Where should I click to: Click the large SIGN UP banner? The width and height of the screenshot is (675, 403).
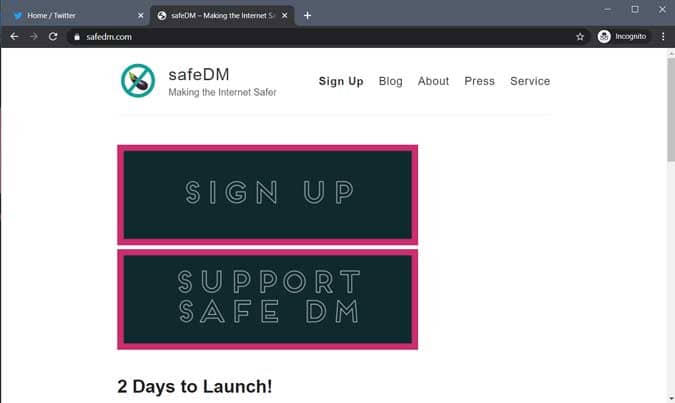point(267,195)
